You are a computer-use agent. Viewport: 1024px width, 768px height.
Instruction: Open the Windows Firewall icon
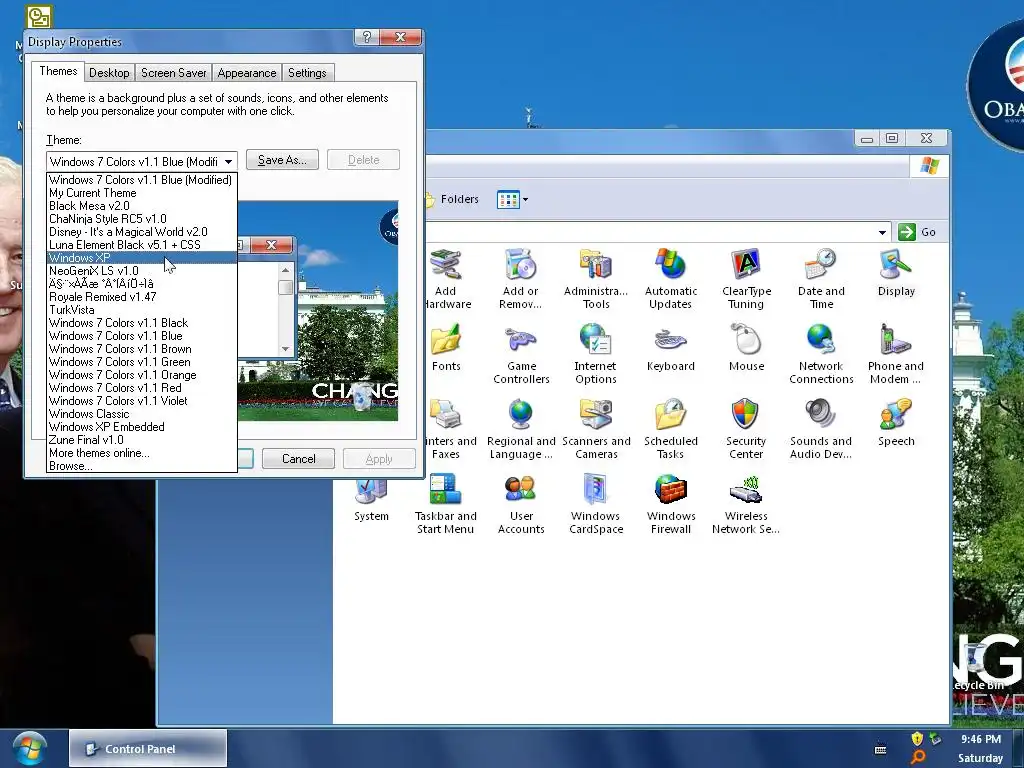[671, 504]
